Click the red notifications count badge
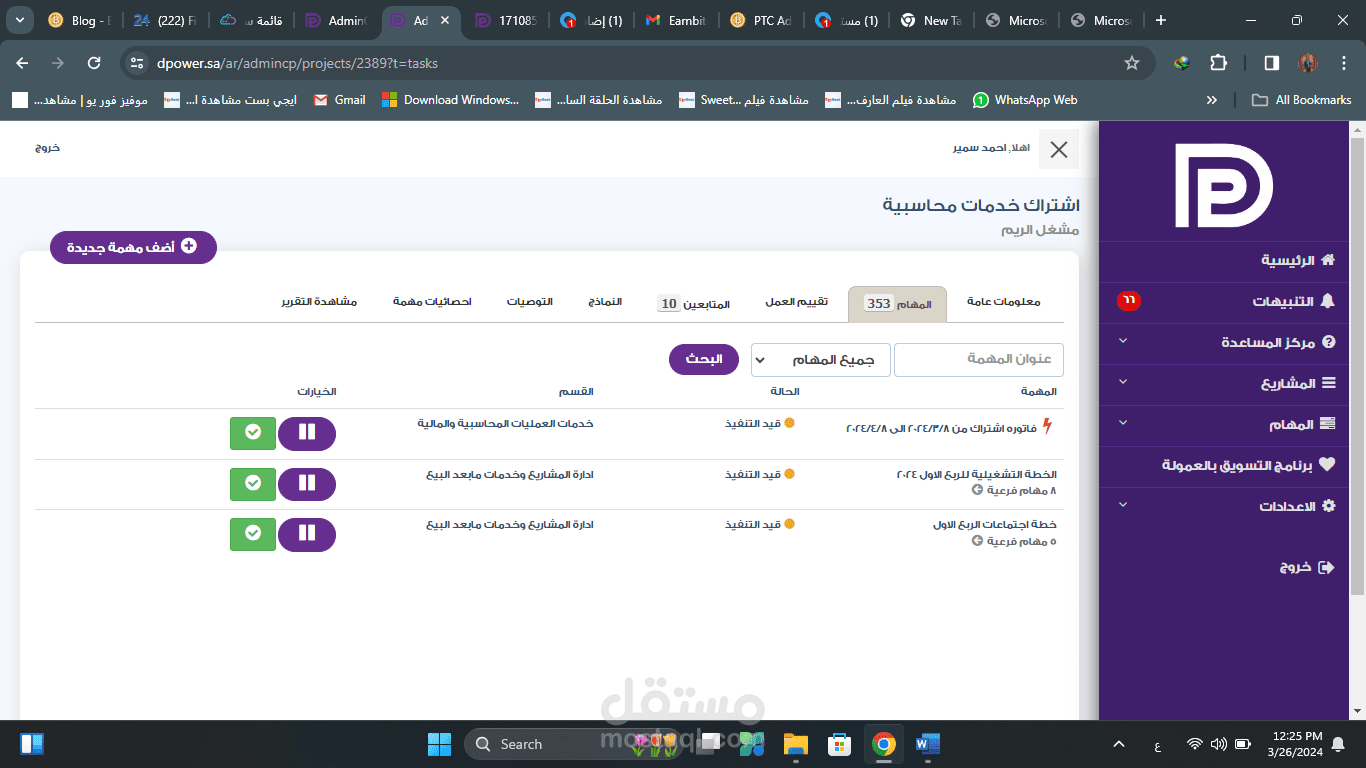Screen dimensions: 1366x768 (x=1128, y=300)
